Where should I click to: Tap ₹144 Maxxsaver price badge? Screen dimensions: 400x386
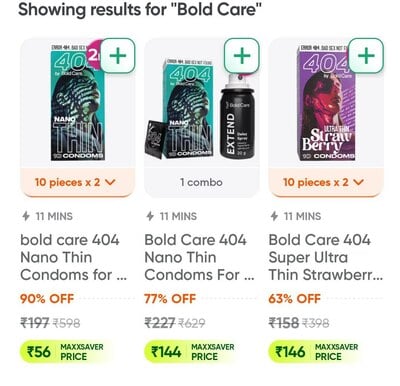coord(191,352)
